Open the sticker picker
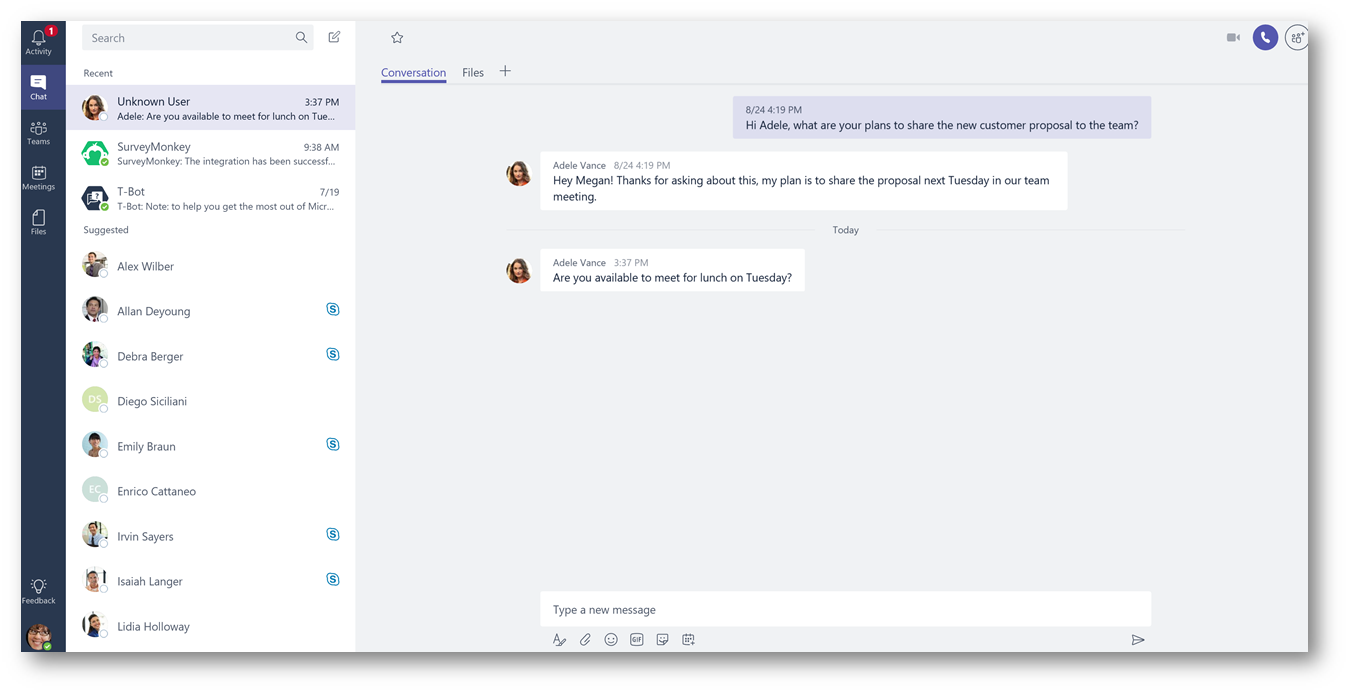The width and height of the screenshot is (1350, 694). coord(662,639)
